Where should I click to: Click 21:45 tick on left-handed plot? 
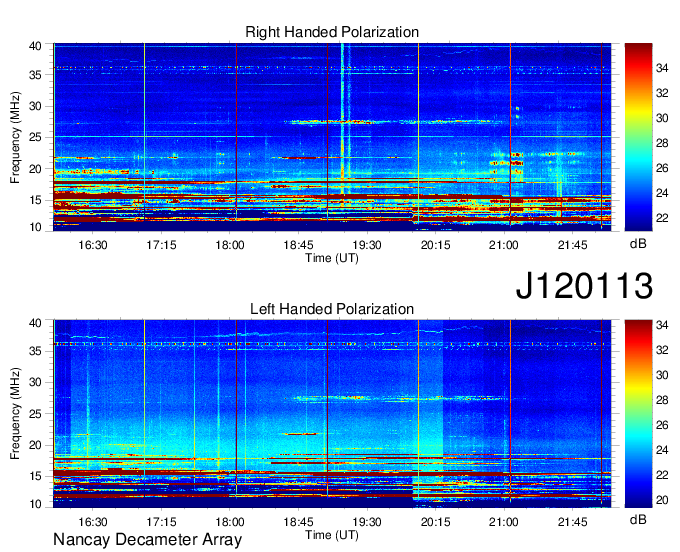click(572, 522)
